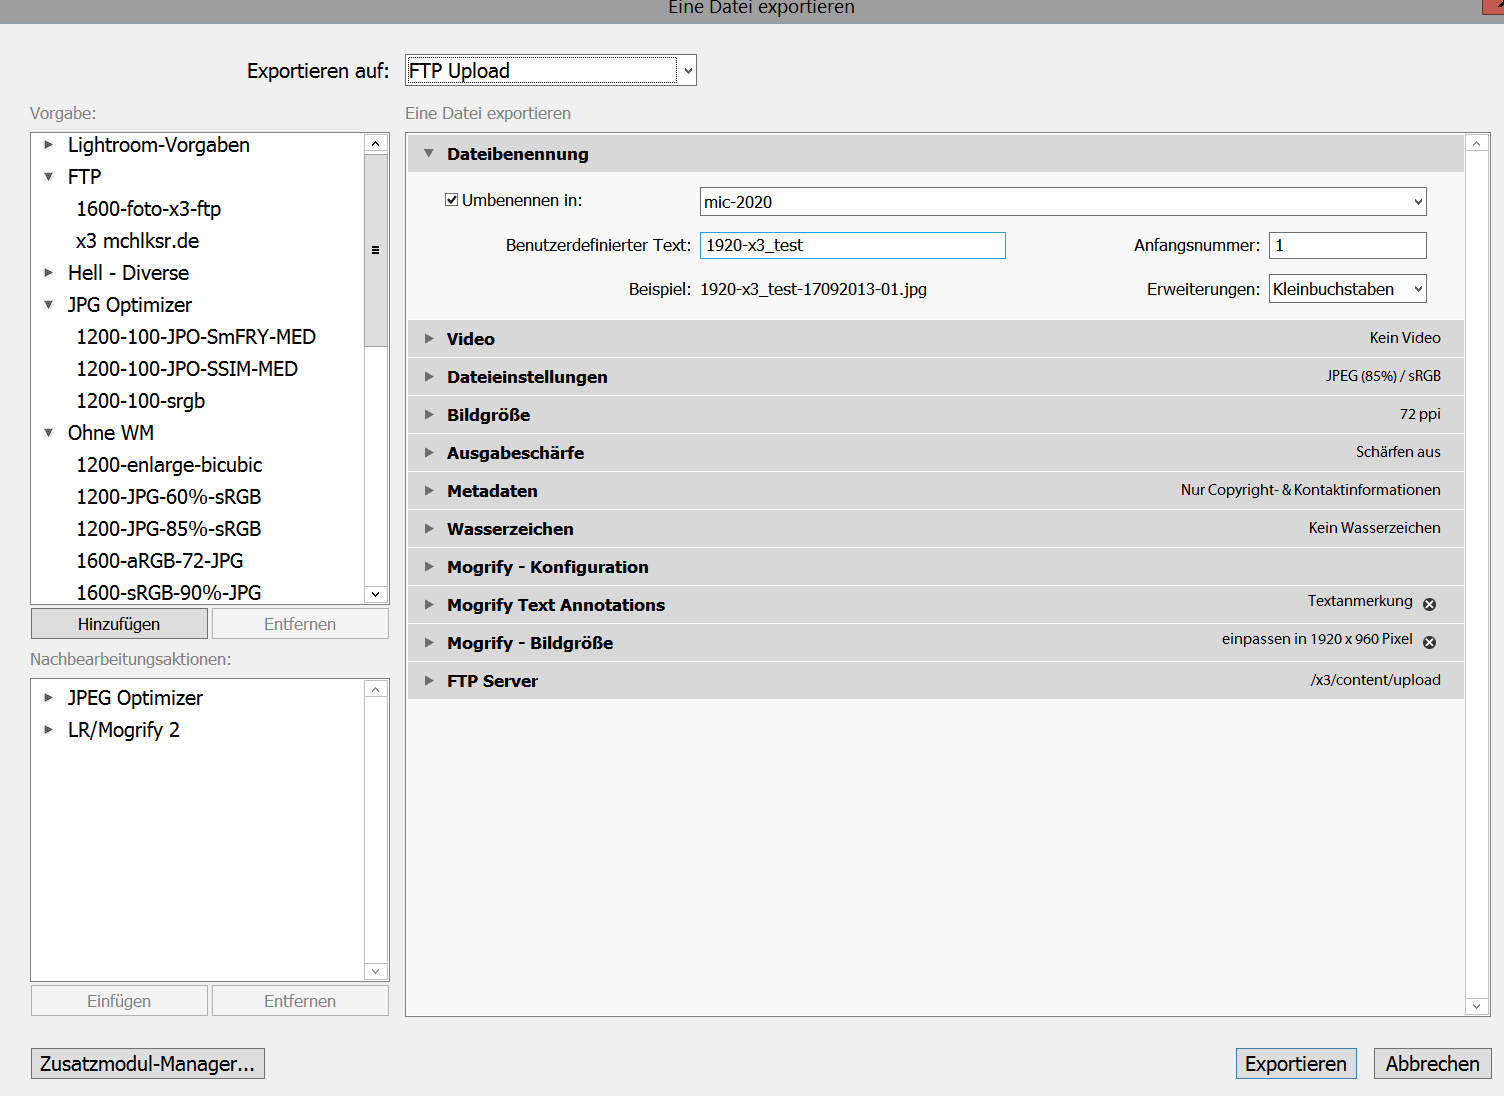The height and width of the screenshot is (1096, 1504).
Task: Remove the Mogrify Text Annotations action
Action: (1429, 604)
